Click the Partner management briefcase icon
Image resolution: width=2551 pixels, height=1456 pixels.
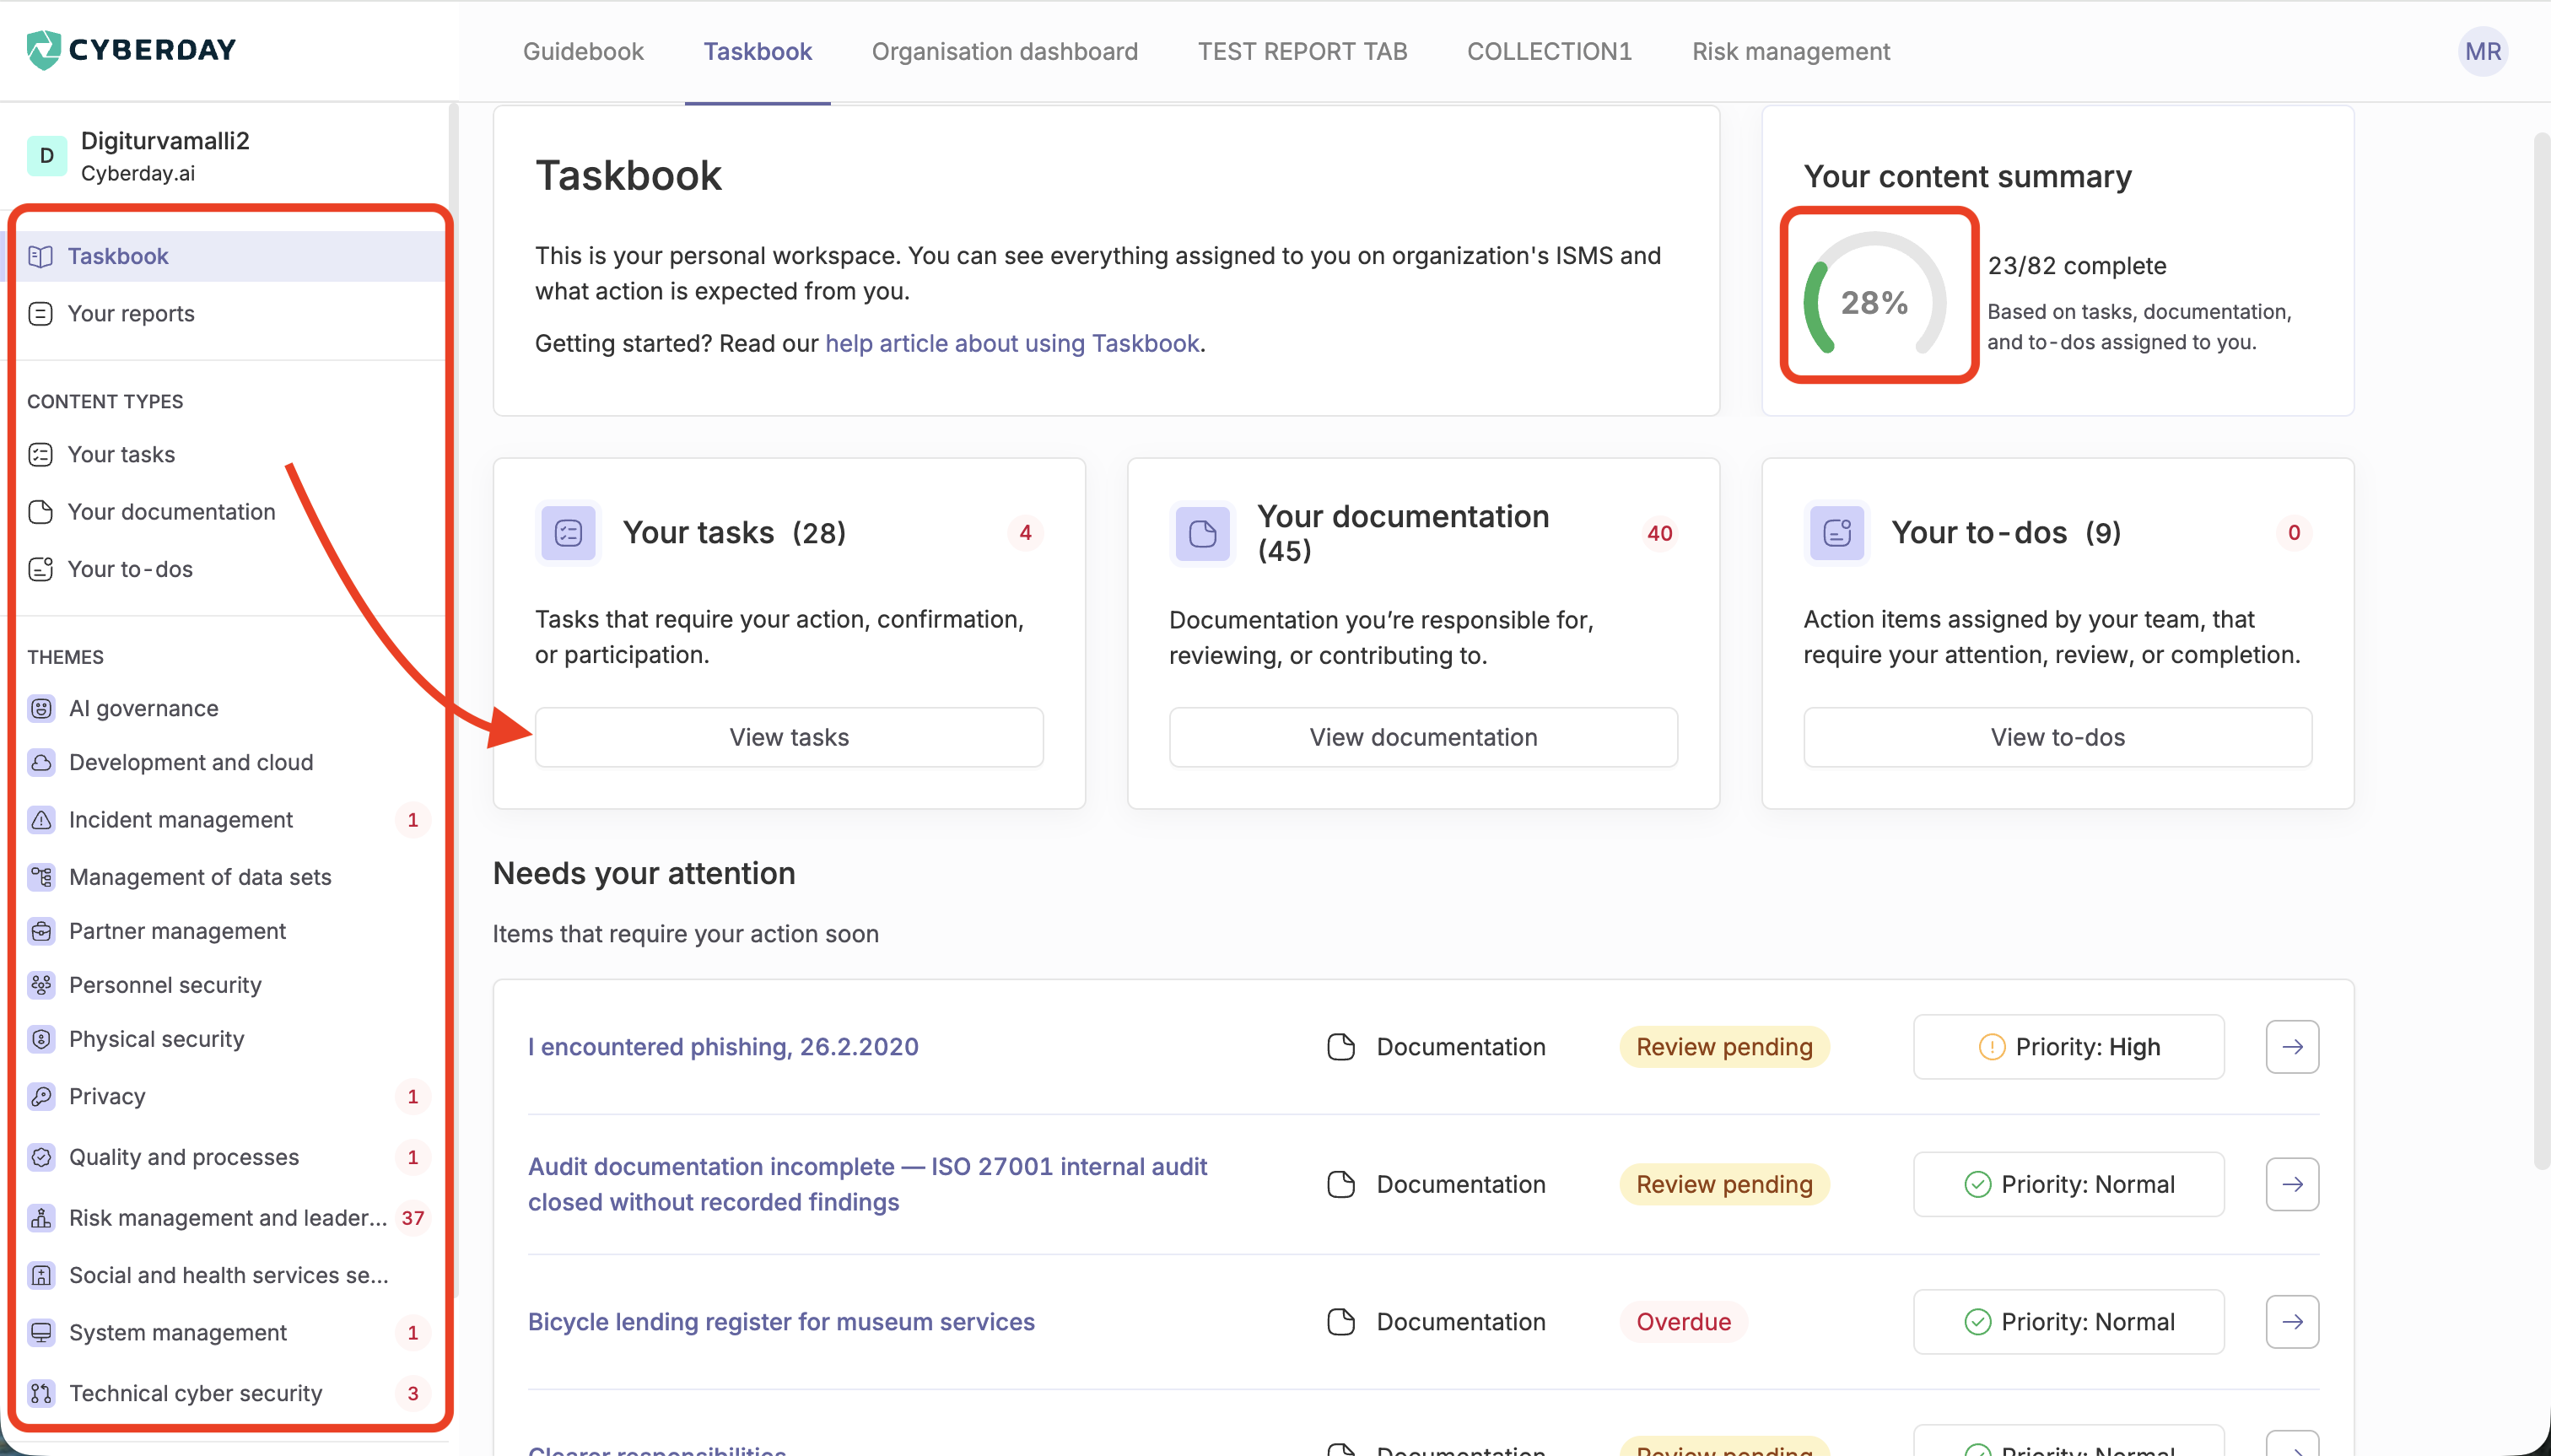41,931
